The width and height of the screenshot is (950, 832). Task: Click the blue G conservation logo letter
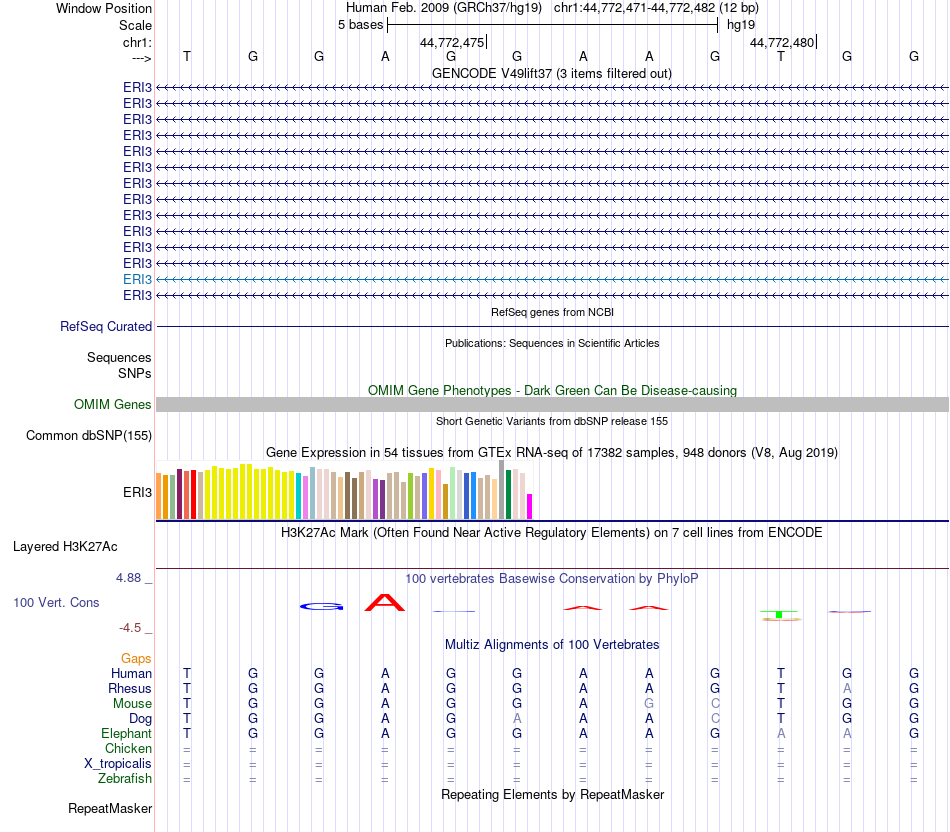point(322,607)
